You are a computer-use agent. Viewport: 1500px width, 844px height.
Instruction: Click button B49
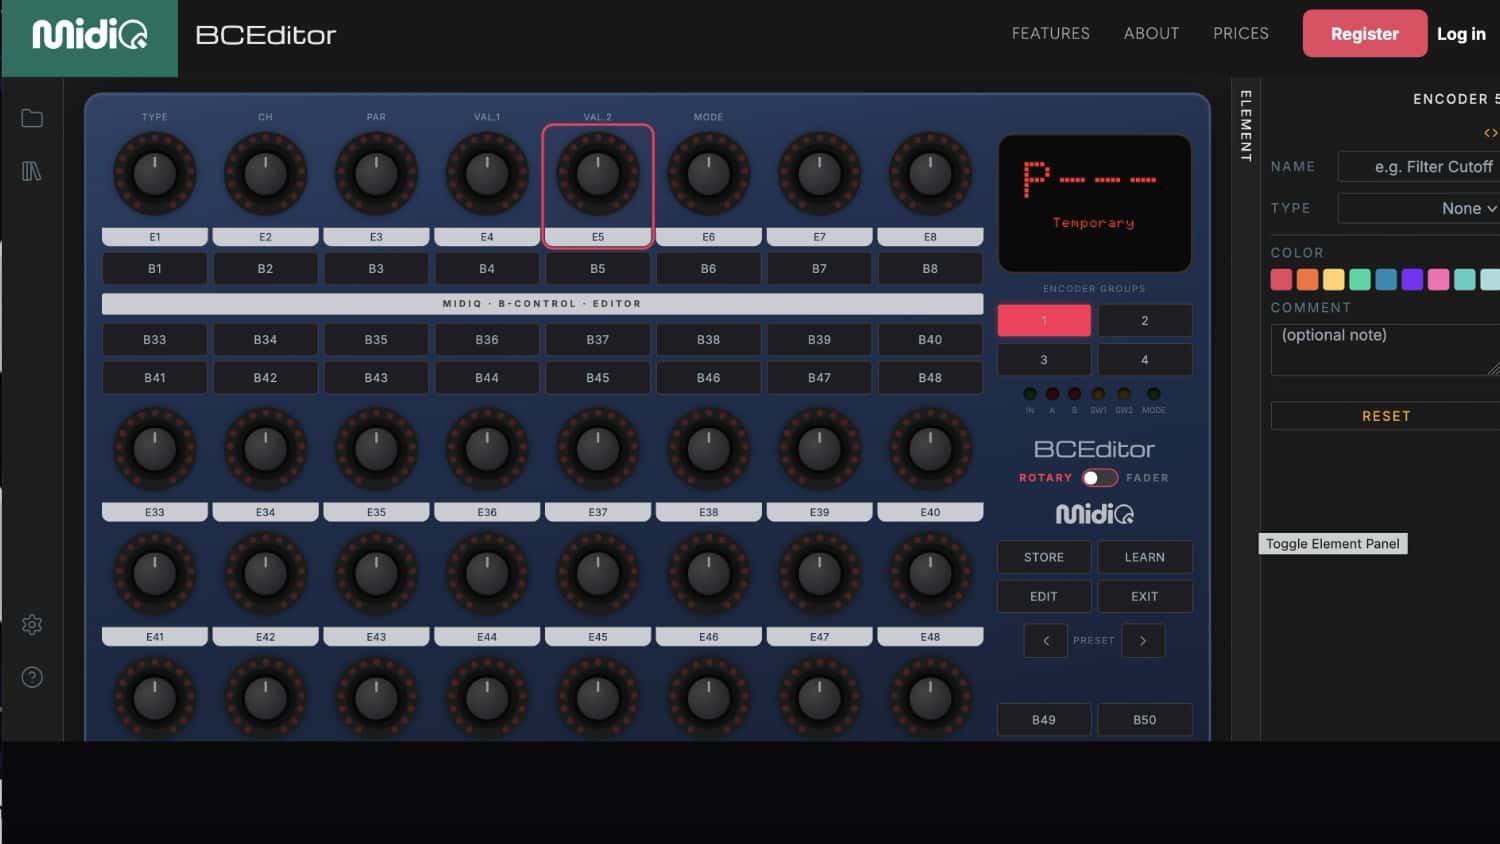click(1044, 720)
